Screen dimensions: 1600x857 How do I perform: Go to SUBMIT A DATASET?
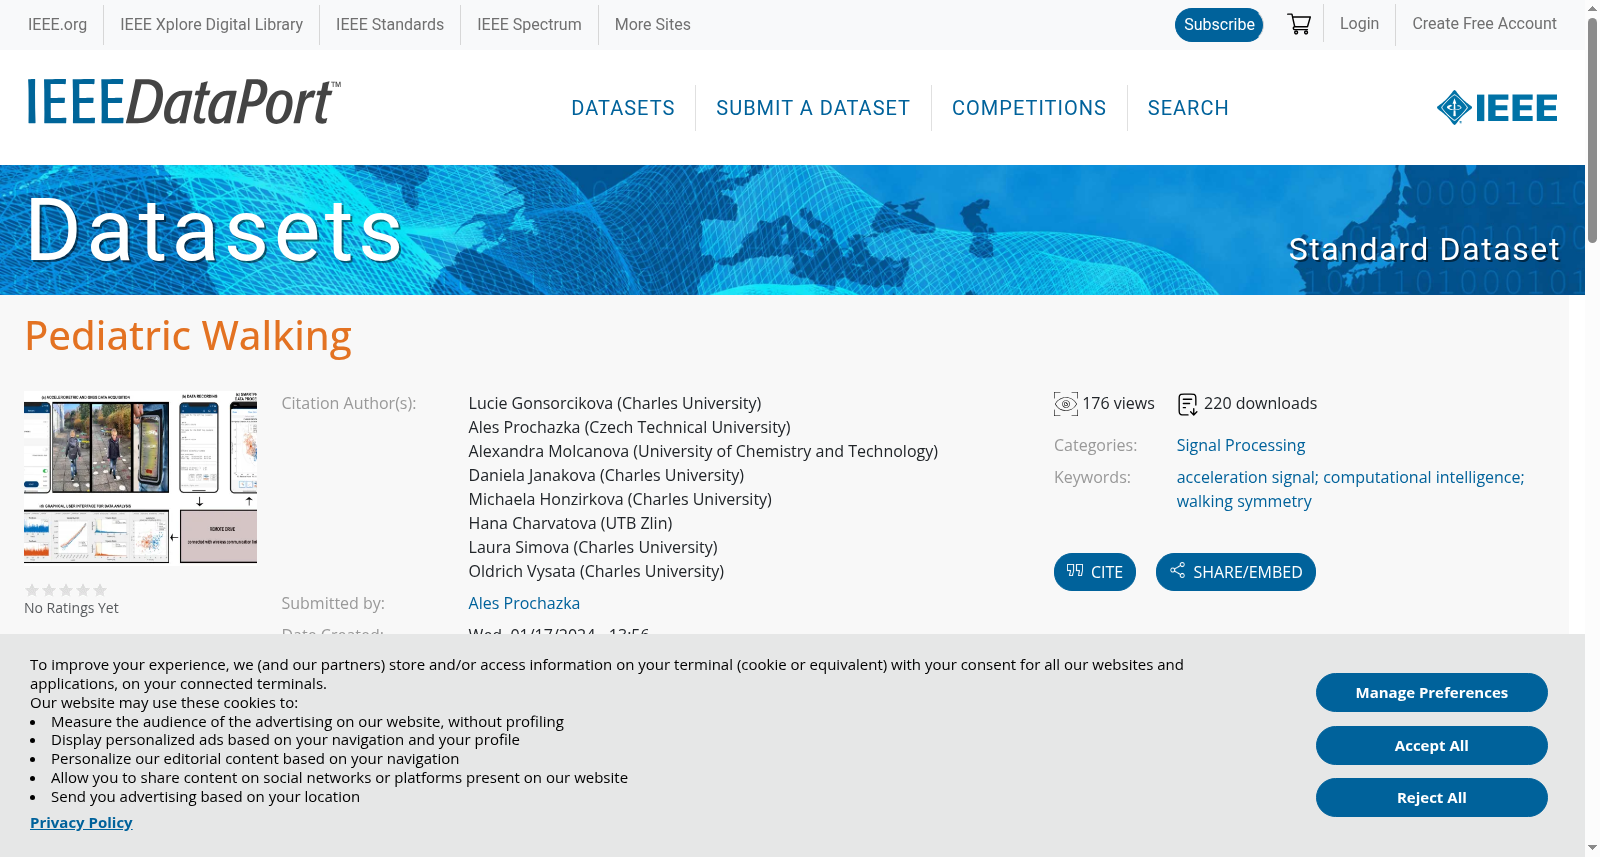tap(813, 108)
